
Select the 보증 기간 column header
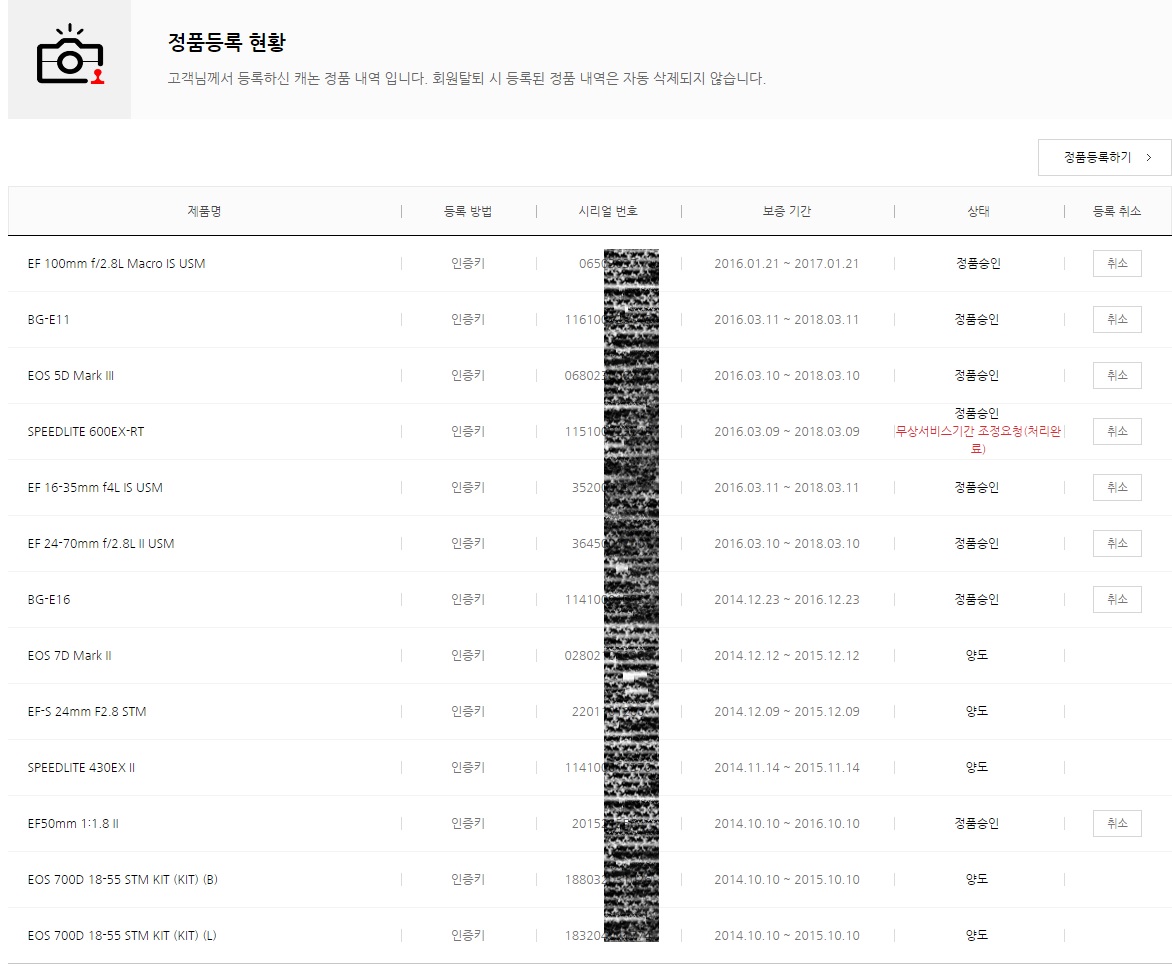[x=786, y=212]
